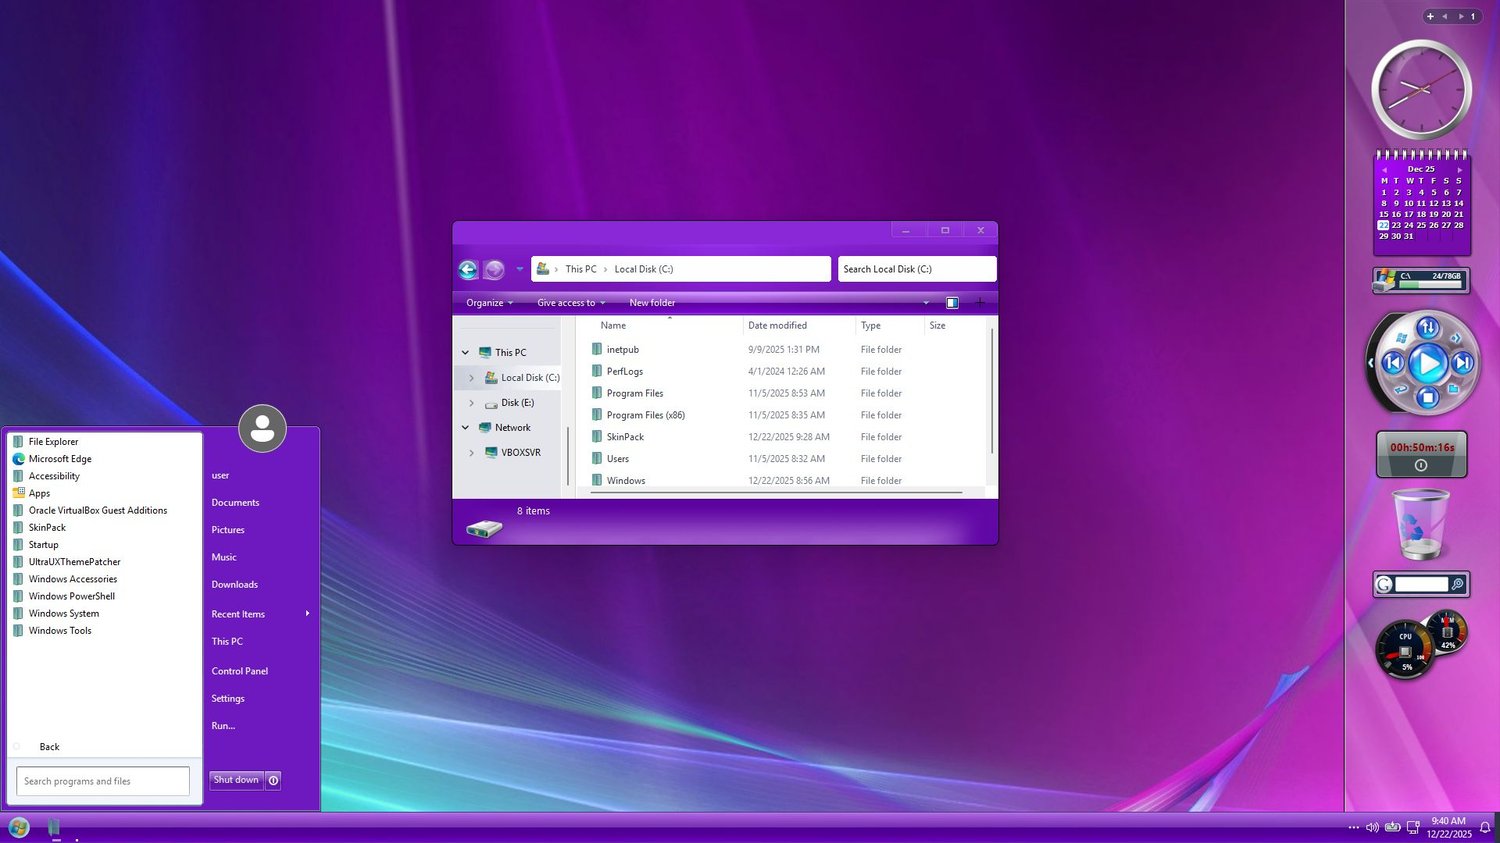Select the Program Files (x86) folder icon

tap(597, 415)
